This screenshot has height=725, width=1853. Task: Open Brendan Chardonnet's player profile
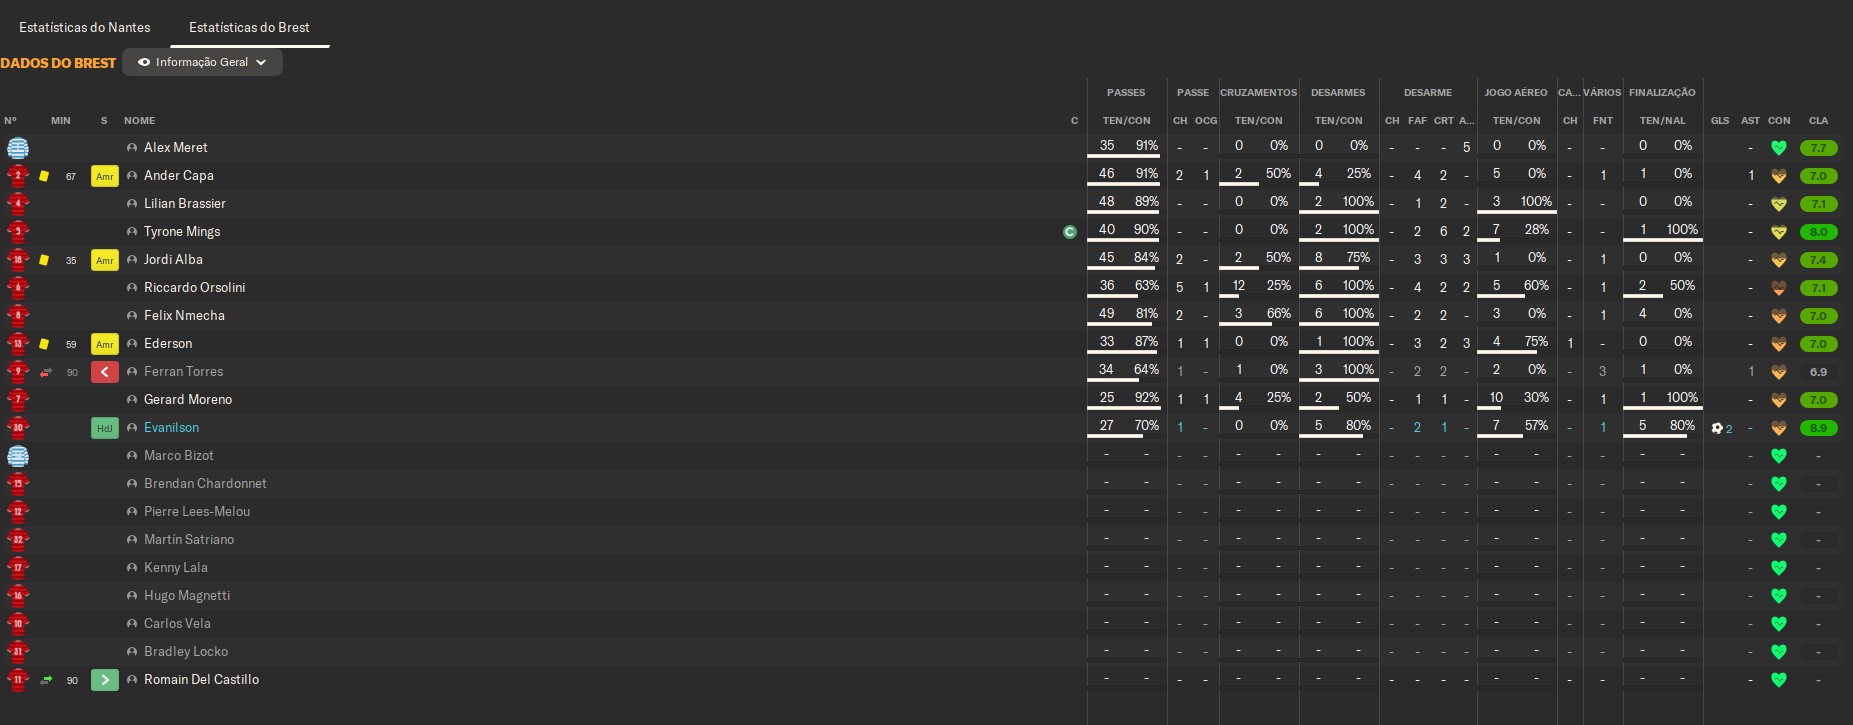[x=205, y=483]
